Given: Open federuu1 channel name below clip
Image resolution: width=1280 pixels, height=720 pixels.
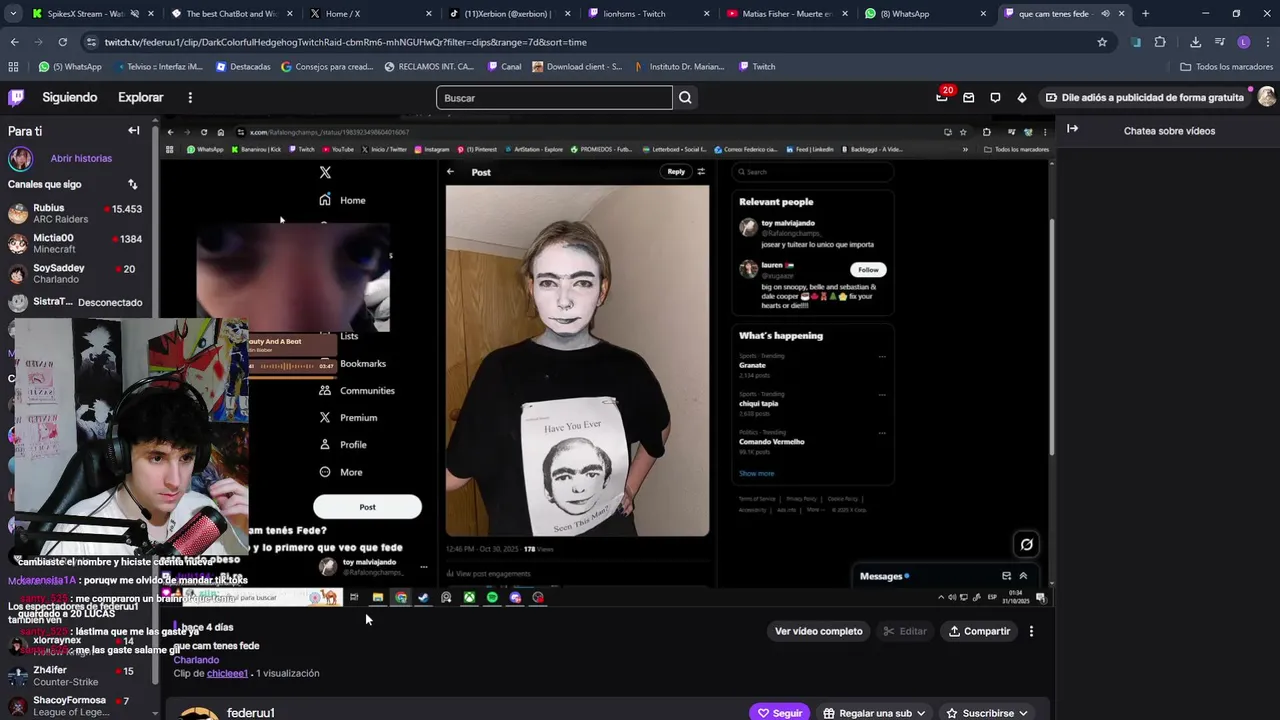Looking at the screenshot, I should 250,713.
